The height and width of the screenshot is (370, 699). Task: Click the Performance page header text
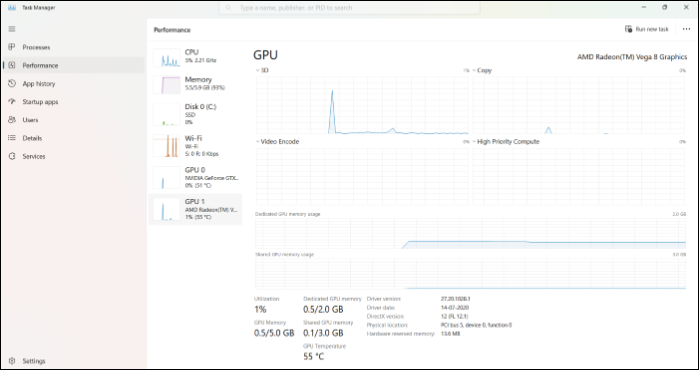[x=172, y=30]
